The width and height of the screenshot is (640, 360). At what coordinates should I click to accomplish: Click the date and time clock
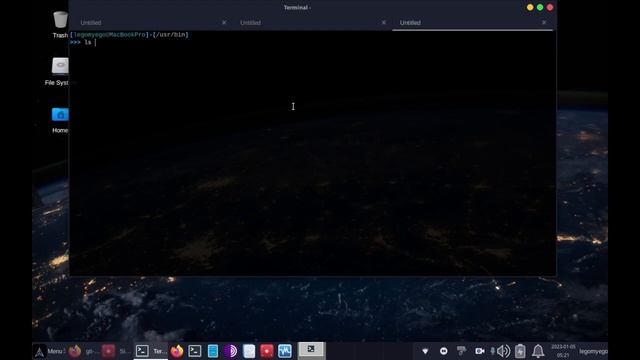tap(563, 351)
